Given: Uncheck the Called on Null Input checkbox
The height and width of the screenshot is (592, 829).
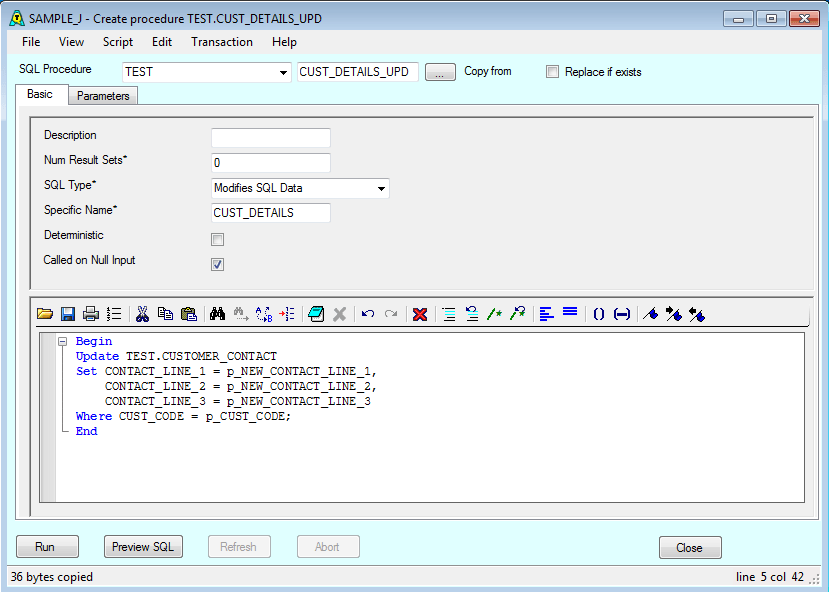Looking at the screenshot, I should coord(217,264).
